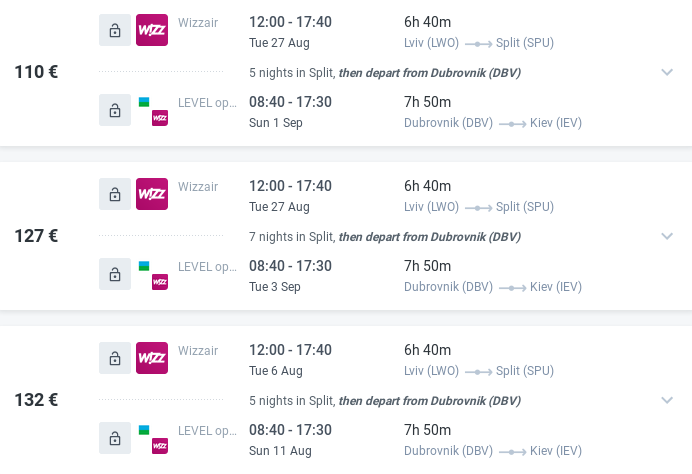
Task: Select the 127 € price
Action: (x=36, y=236)
